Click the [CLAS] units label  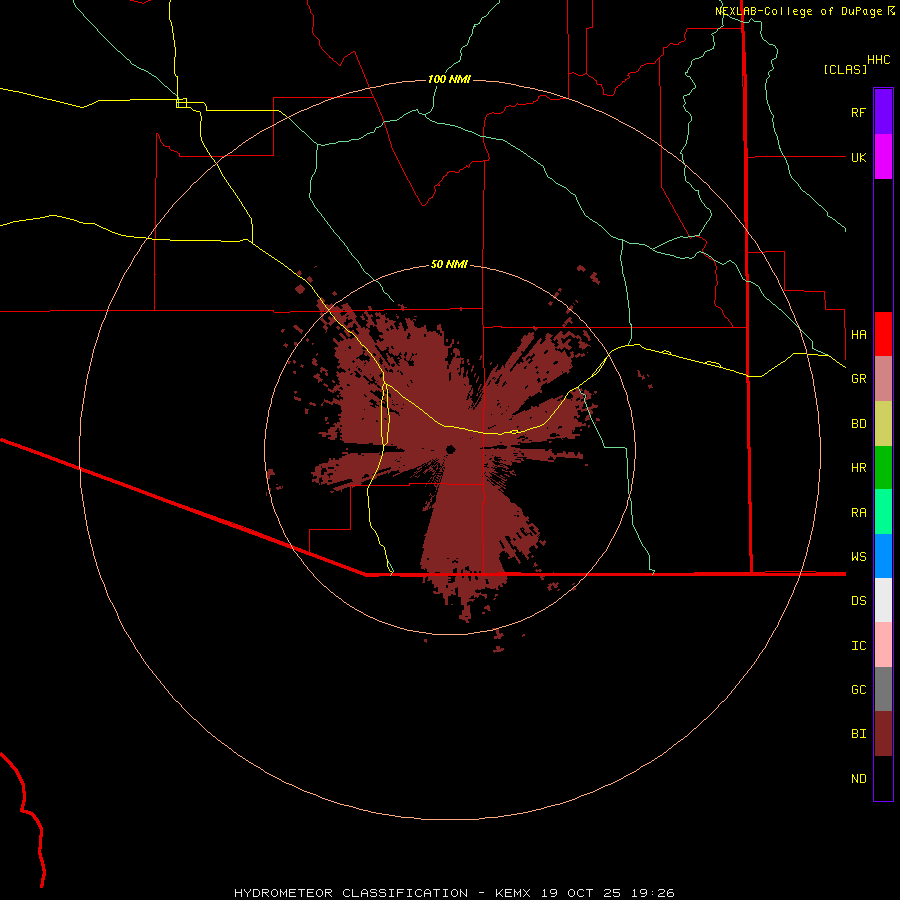[x=845, y=69]
